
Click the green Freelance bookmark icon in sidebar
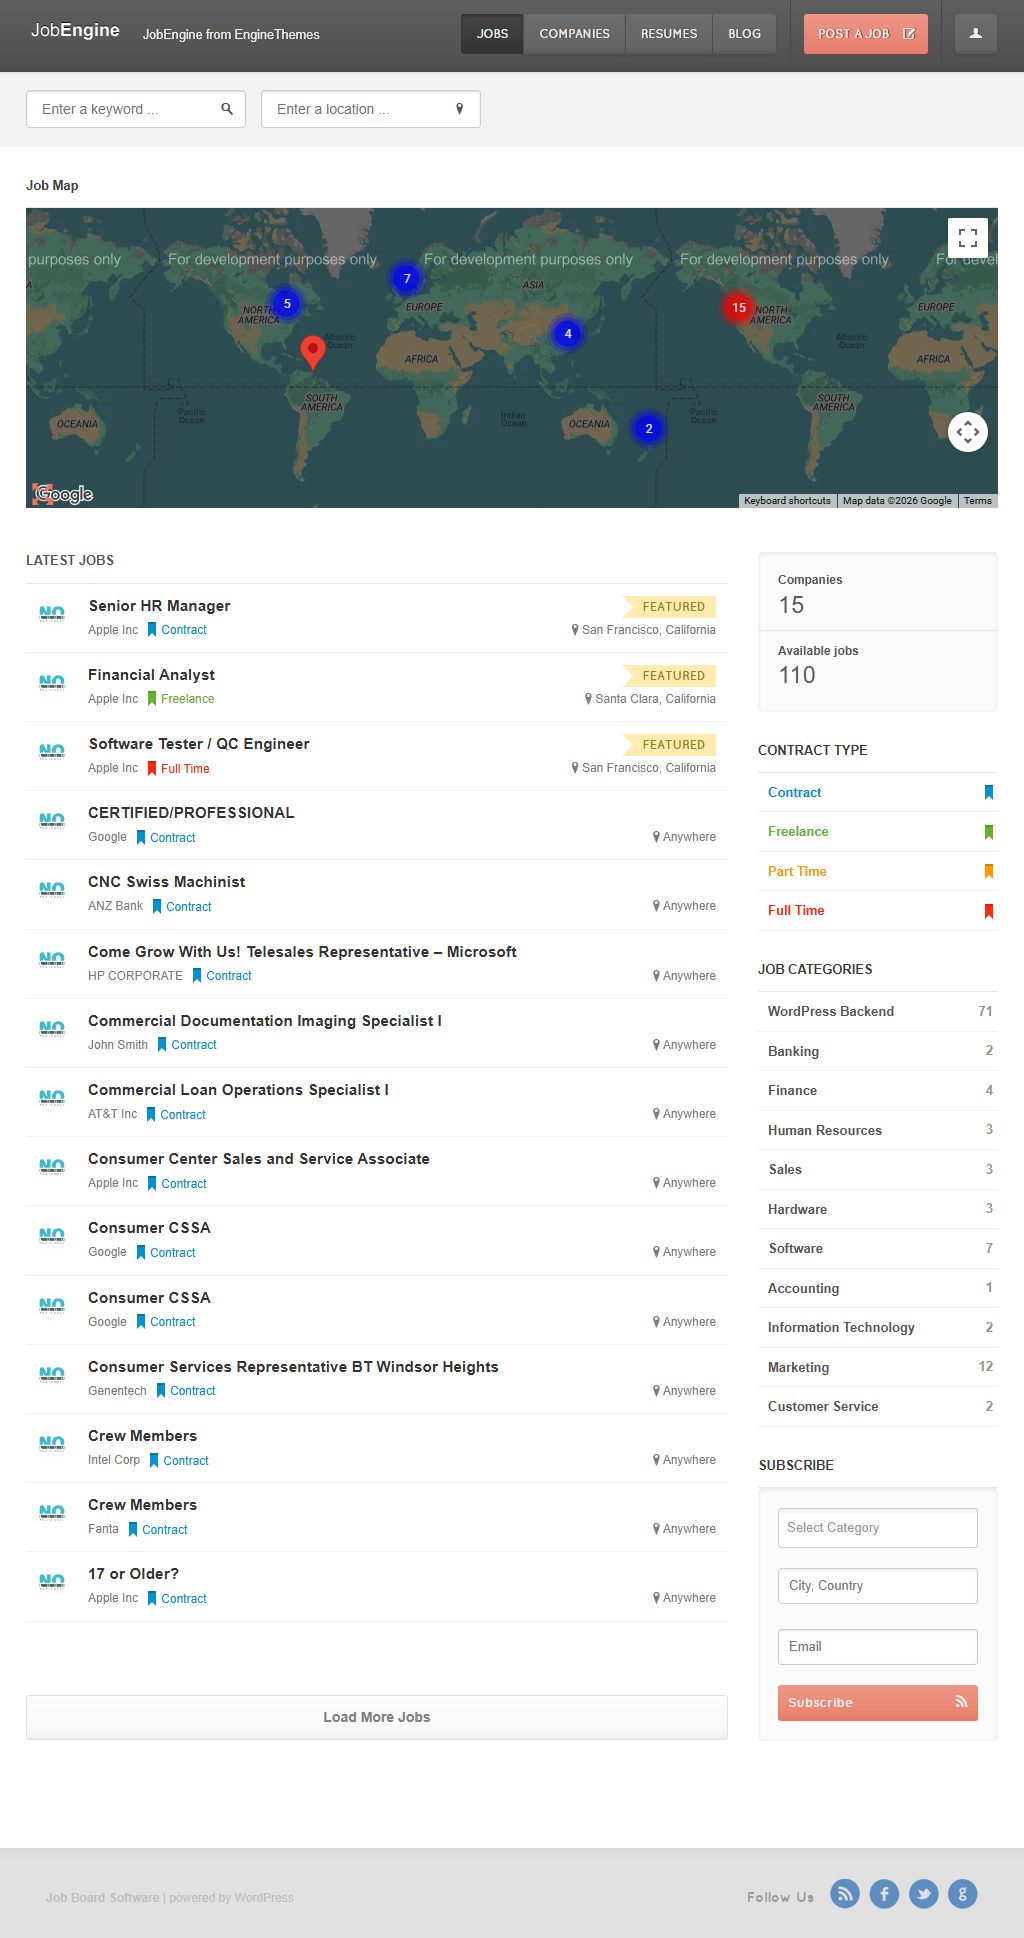coord(989,832)
